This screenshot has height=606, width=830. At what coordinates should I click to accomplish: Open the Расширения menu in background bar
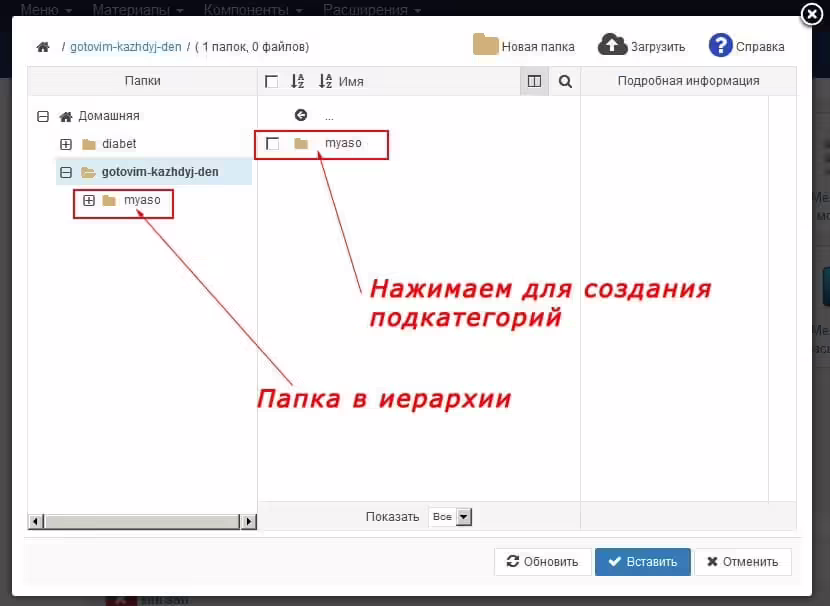372,10
